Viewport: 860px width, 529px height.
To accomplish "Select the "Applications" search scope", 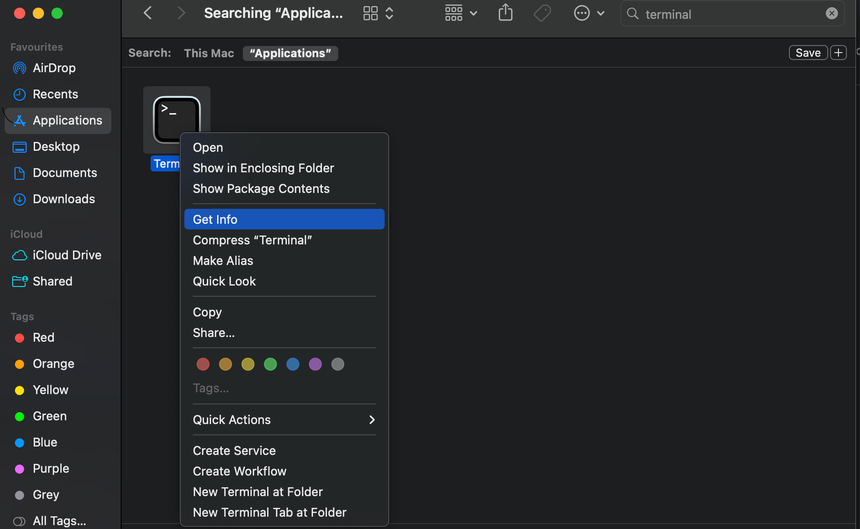I will click(x=293, y=53).
